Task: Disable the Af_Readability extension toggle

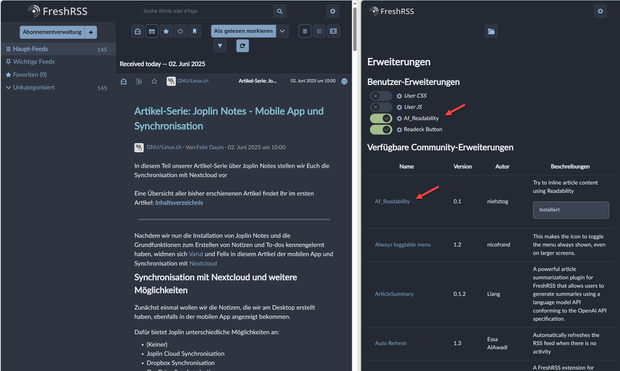Action: point(381,118)
